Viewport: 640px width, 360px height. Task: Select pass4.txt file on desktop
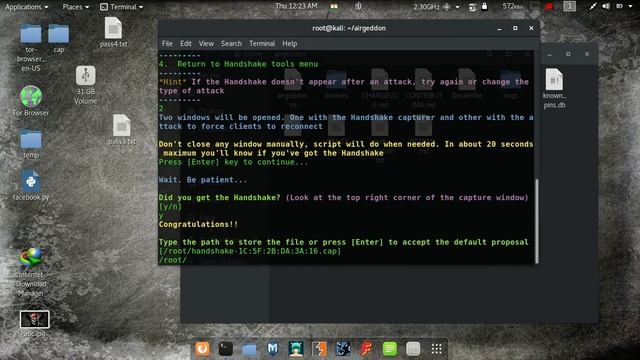click(x=113, y=32)
